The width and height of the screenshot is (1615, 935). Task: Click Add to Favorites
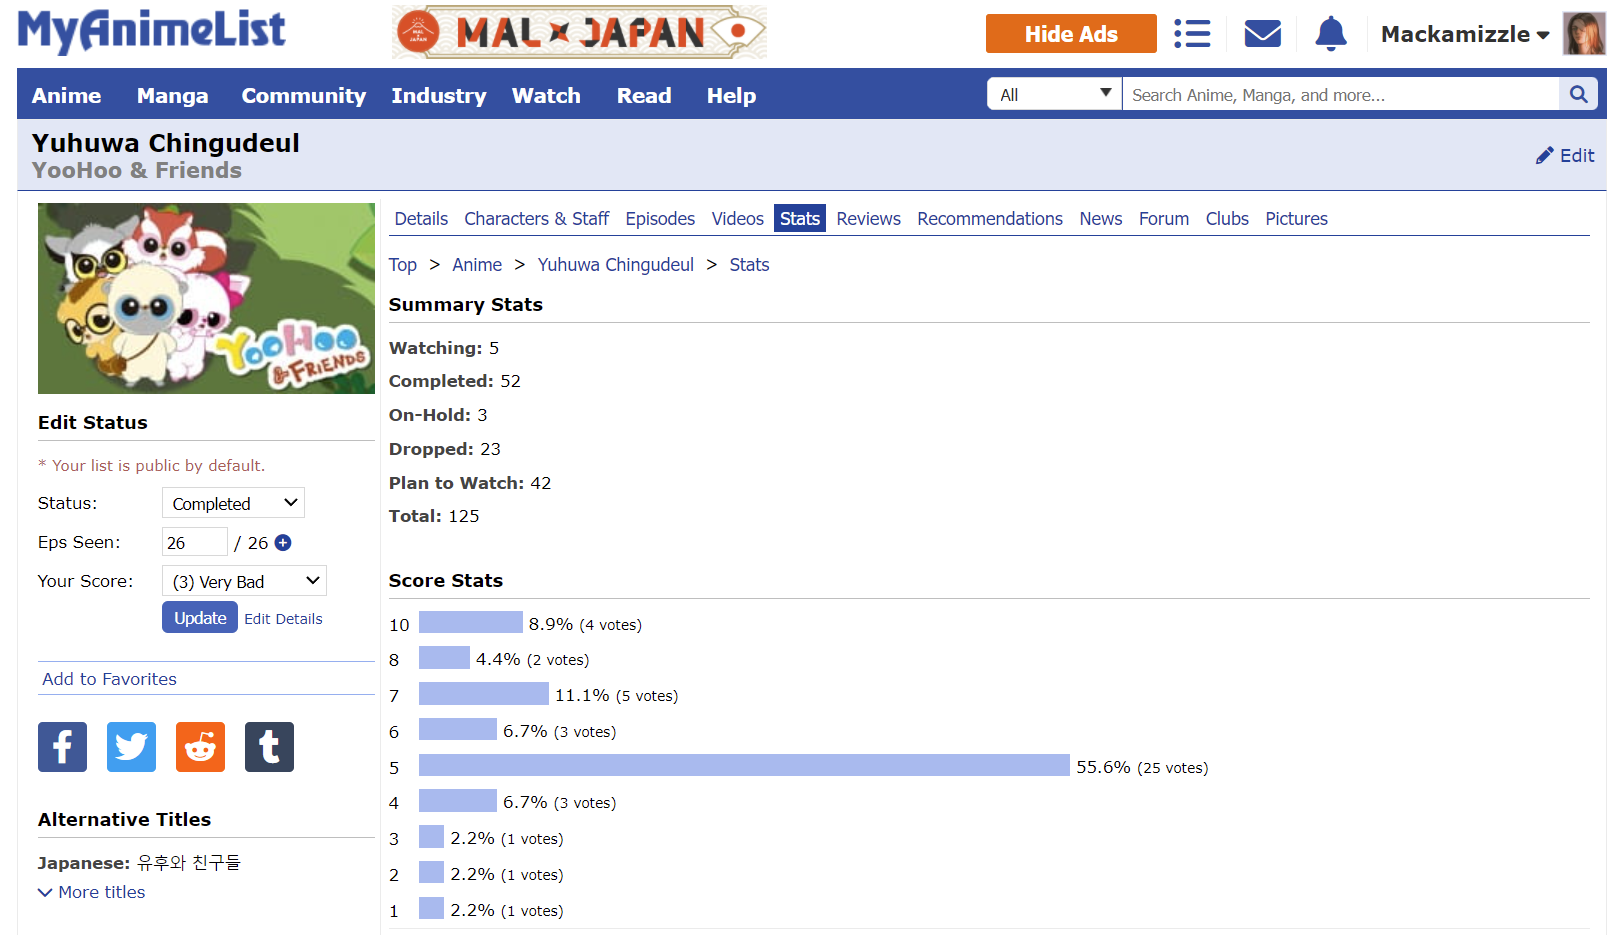tap(109, 679)
